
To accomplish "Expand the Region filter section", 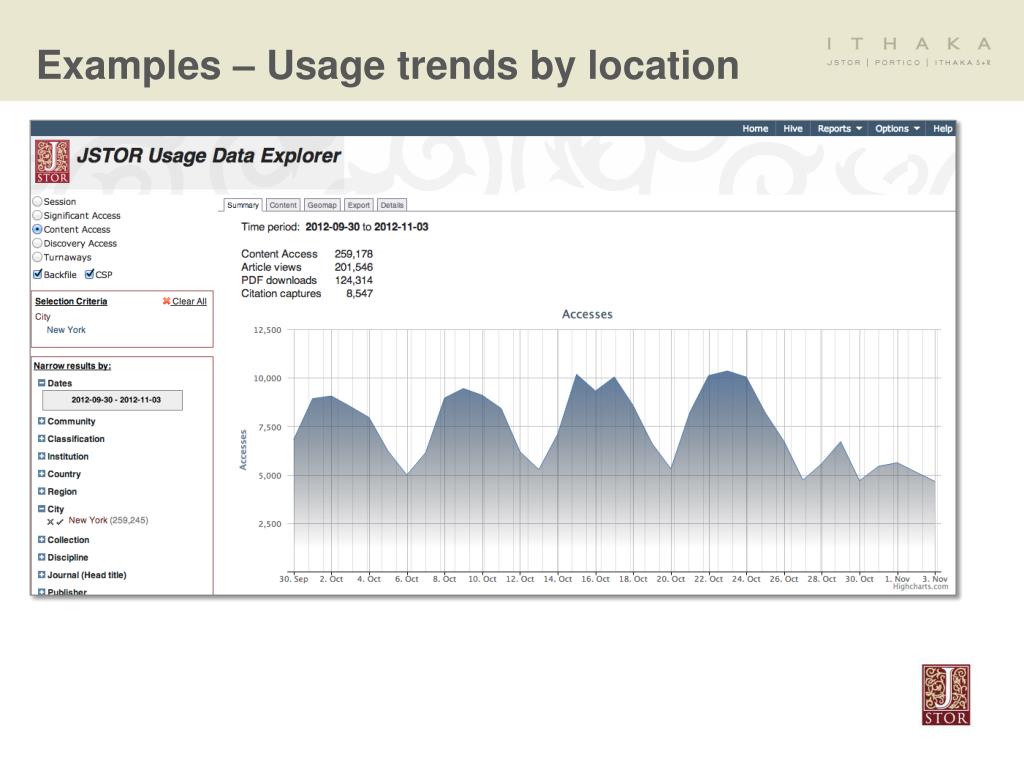I will point(42,492).
